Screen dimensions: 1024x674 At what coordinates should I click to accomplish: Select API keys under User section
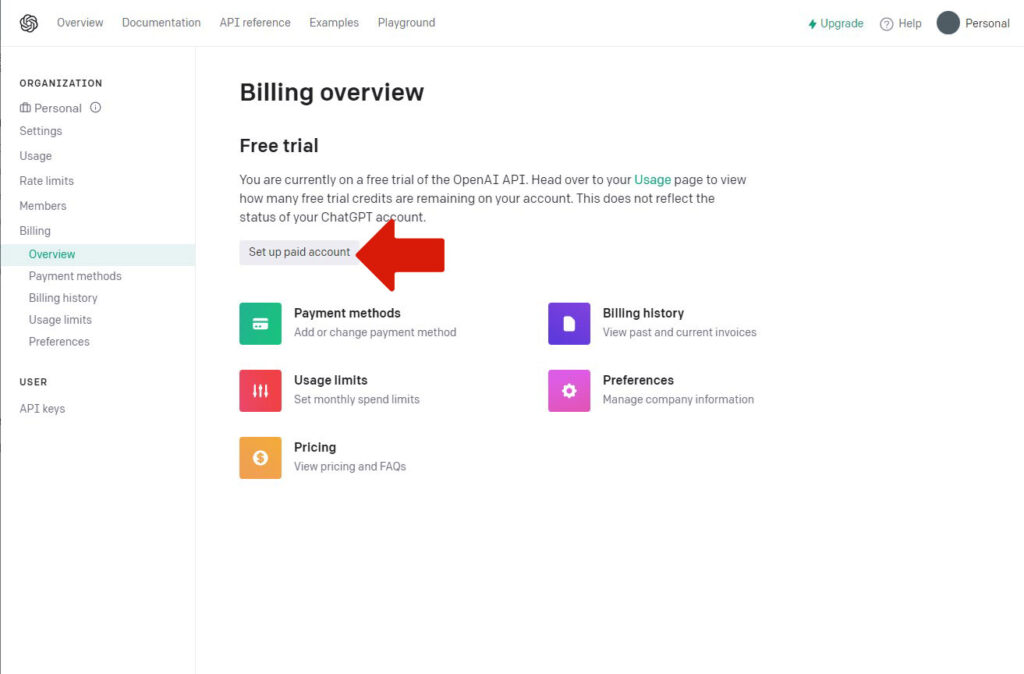[42, 409]
